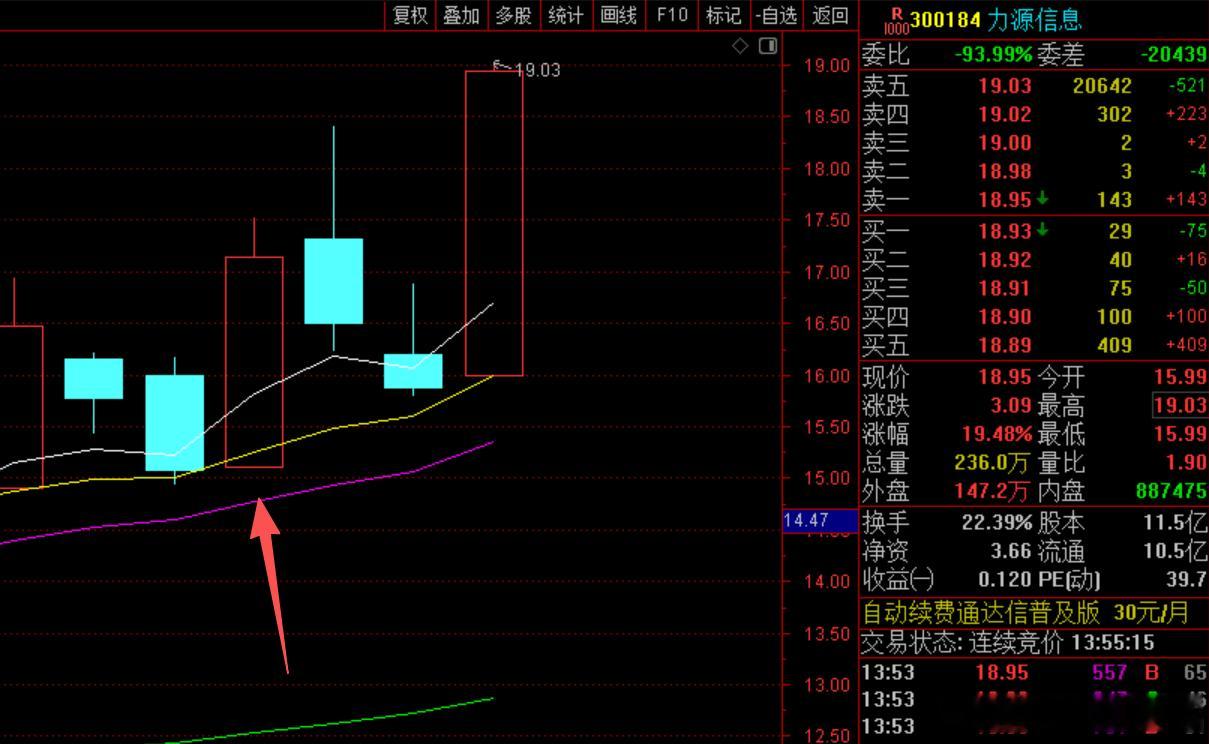The height and width of the screenshot is (744, 1209).
Task: Click the 委比 value -93.99%
Action: pyautogui.click(x=992, y=55)
